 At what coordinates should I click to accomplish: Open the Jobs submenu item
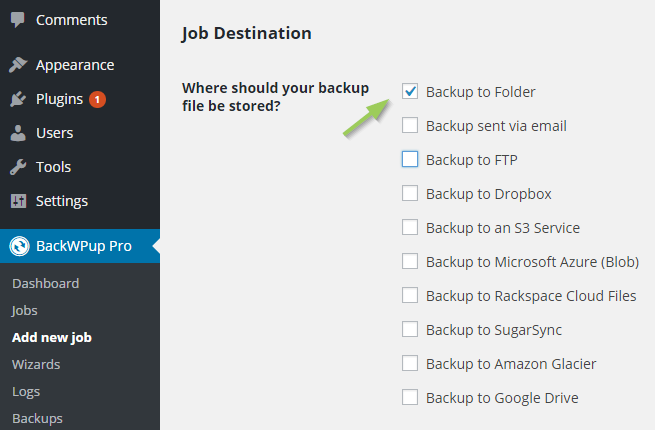coord(25,310)
